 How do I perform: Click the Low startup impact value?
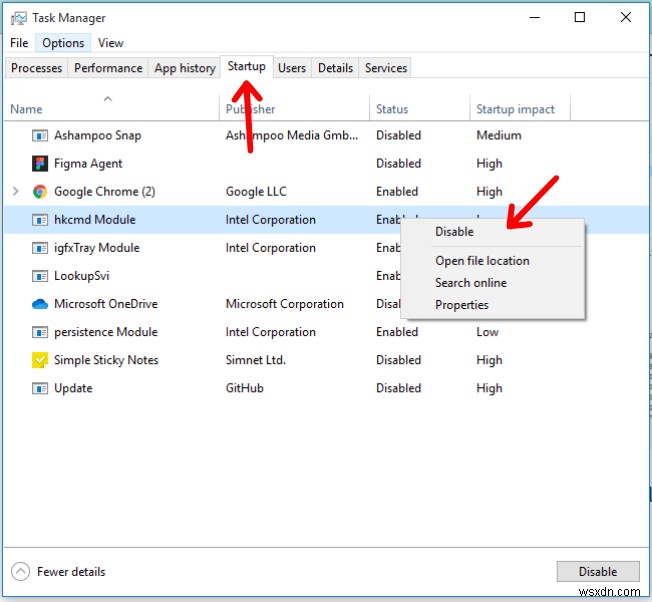[x=487, y=332]
